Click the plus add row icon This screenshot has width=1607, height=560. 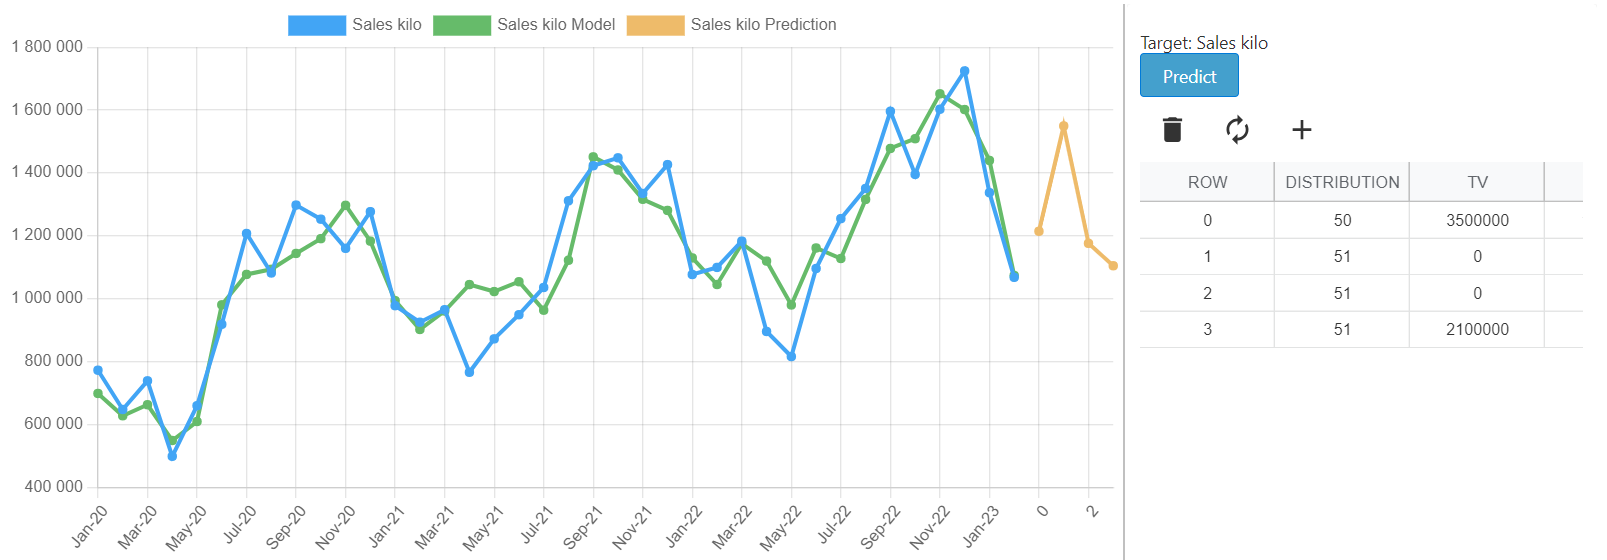(x=1301, y=130)
